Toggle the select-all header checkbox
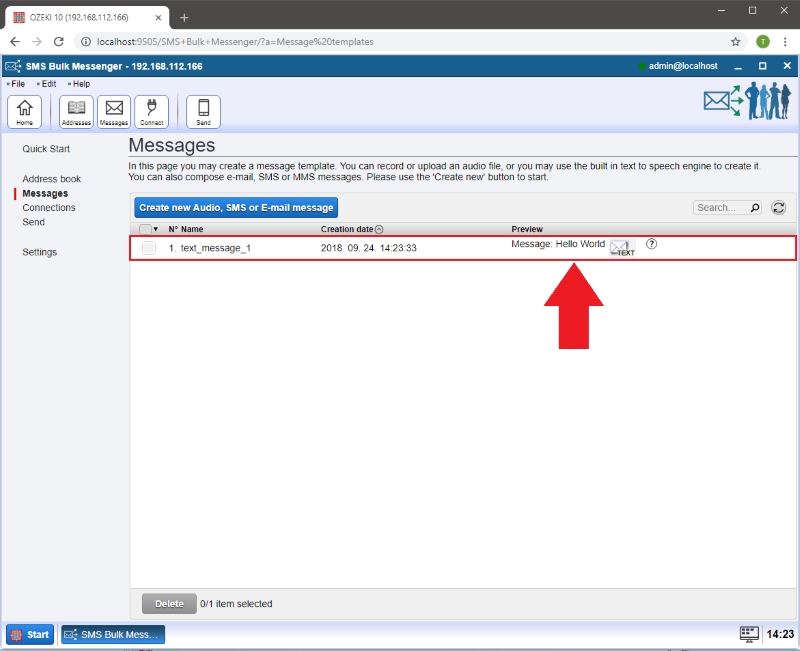The image size is (800, 651). point(145,229)
